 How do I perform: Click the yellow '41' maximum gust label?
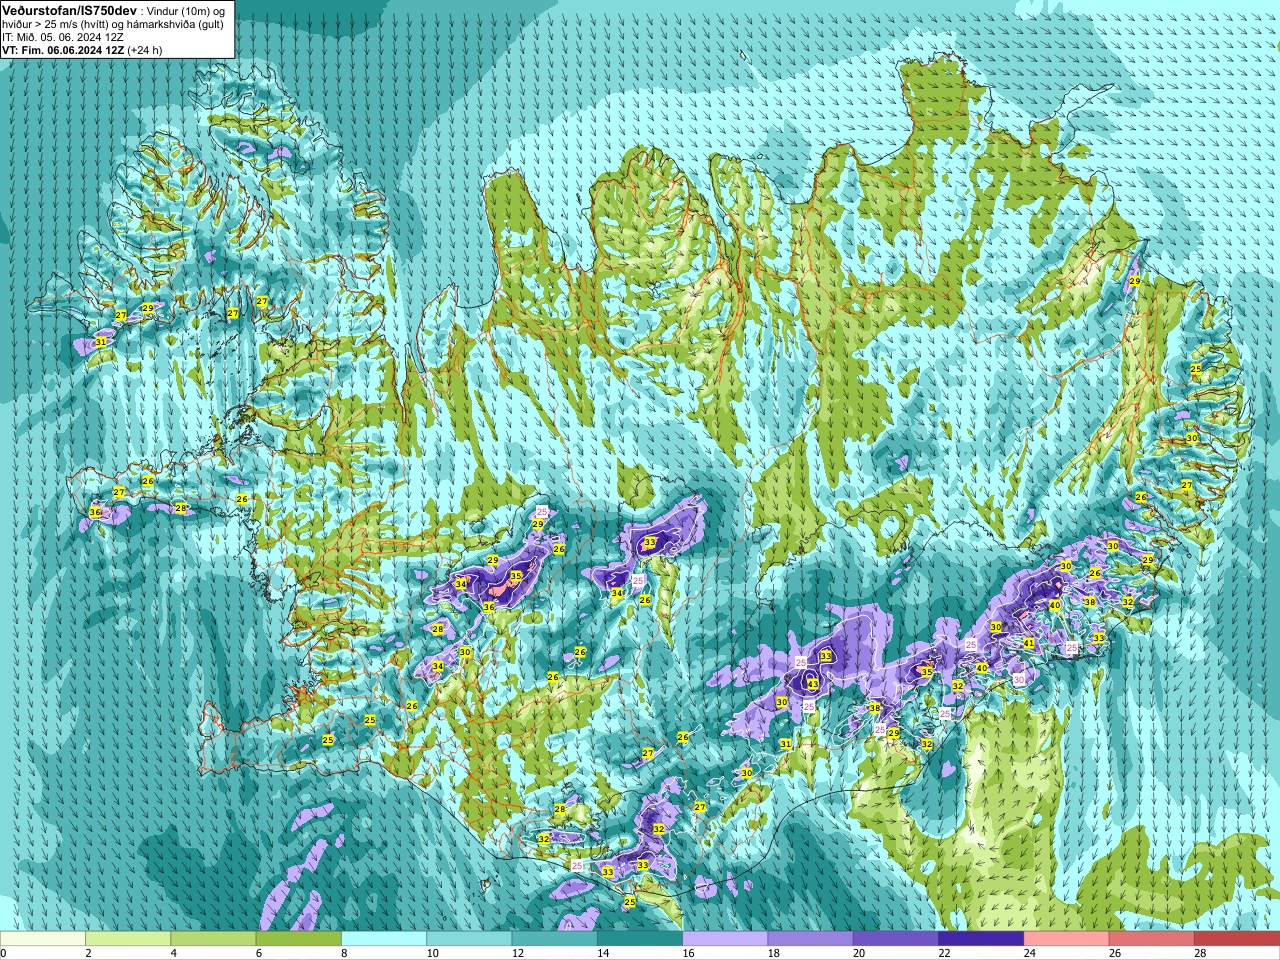1029,643
